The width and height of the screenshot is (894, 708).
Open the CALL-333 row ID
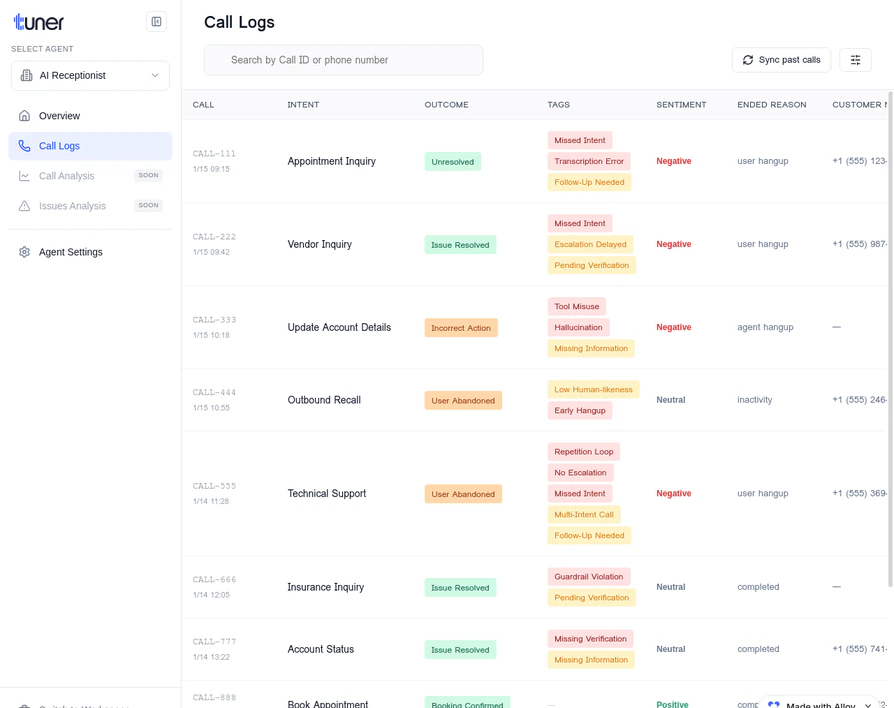[214, 320]
